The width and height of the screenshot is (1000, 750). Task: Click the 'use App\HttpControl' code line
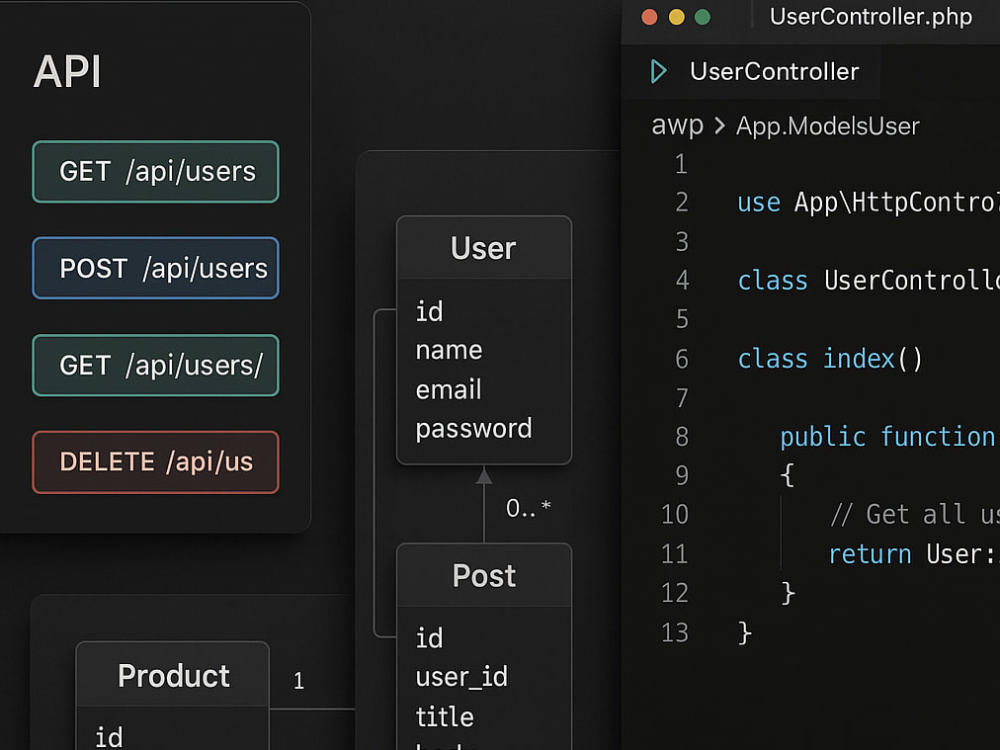pyautogui.click(x=869, y=203)
